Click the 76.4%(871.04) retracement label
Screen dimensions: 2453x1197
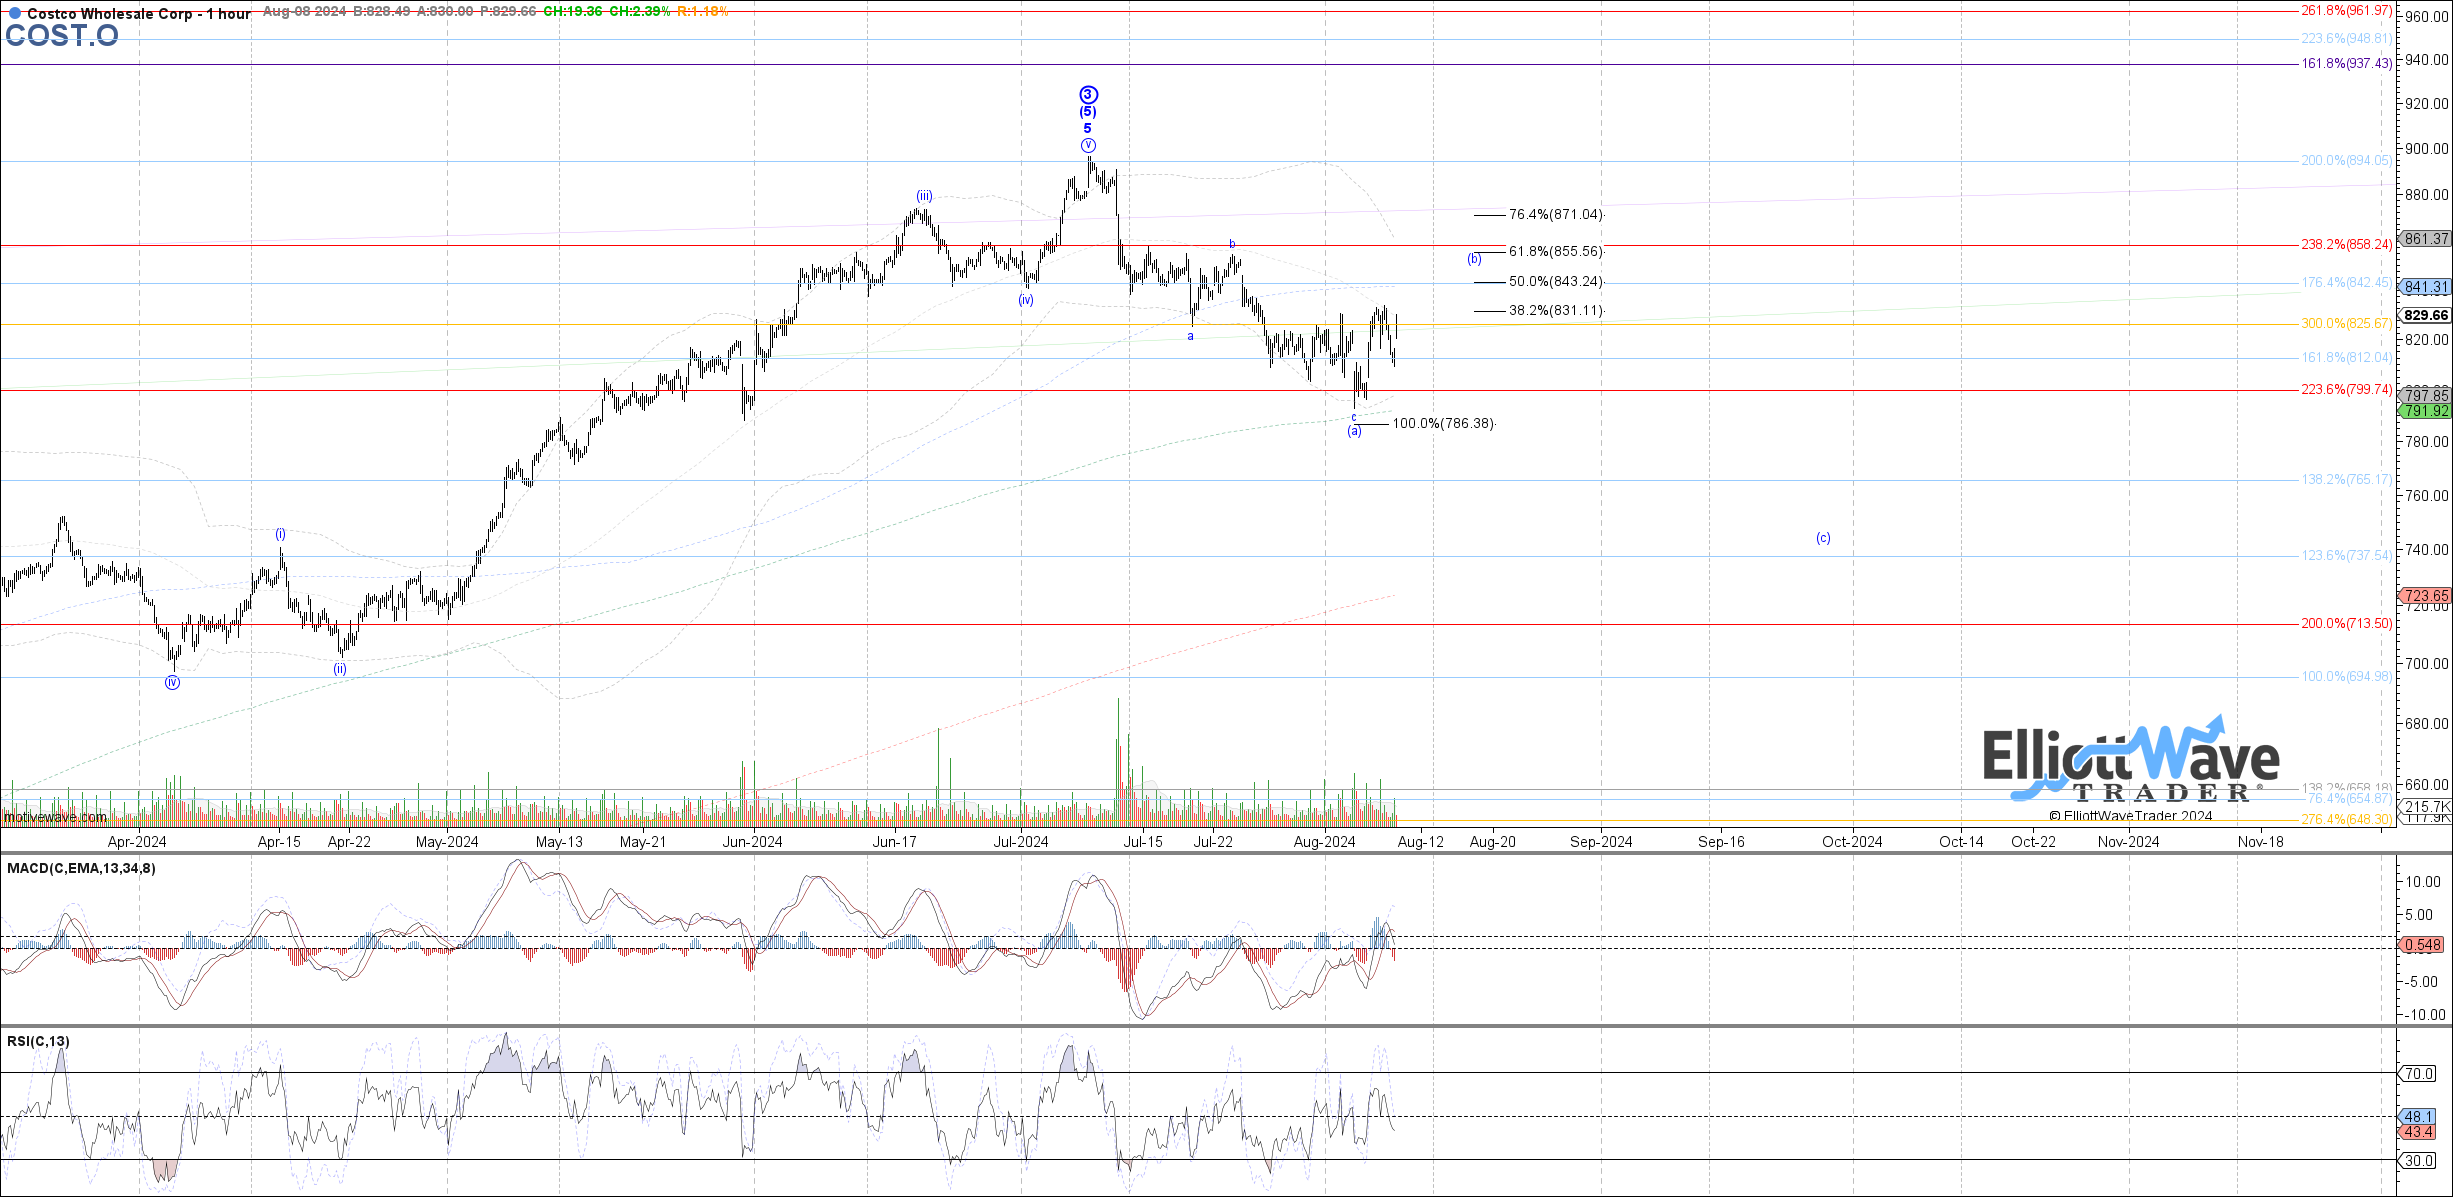[1555, 215]
